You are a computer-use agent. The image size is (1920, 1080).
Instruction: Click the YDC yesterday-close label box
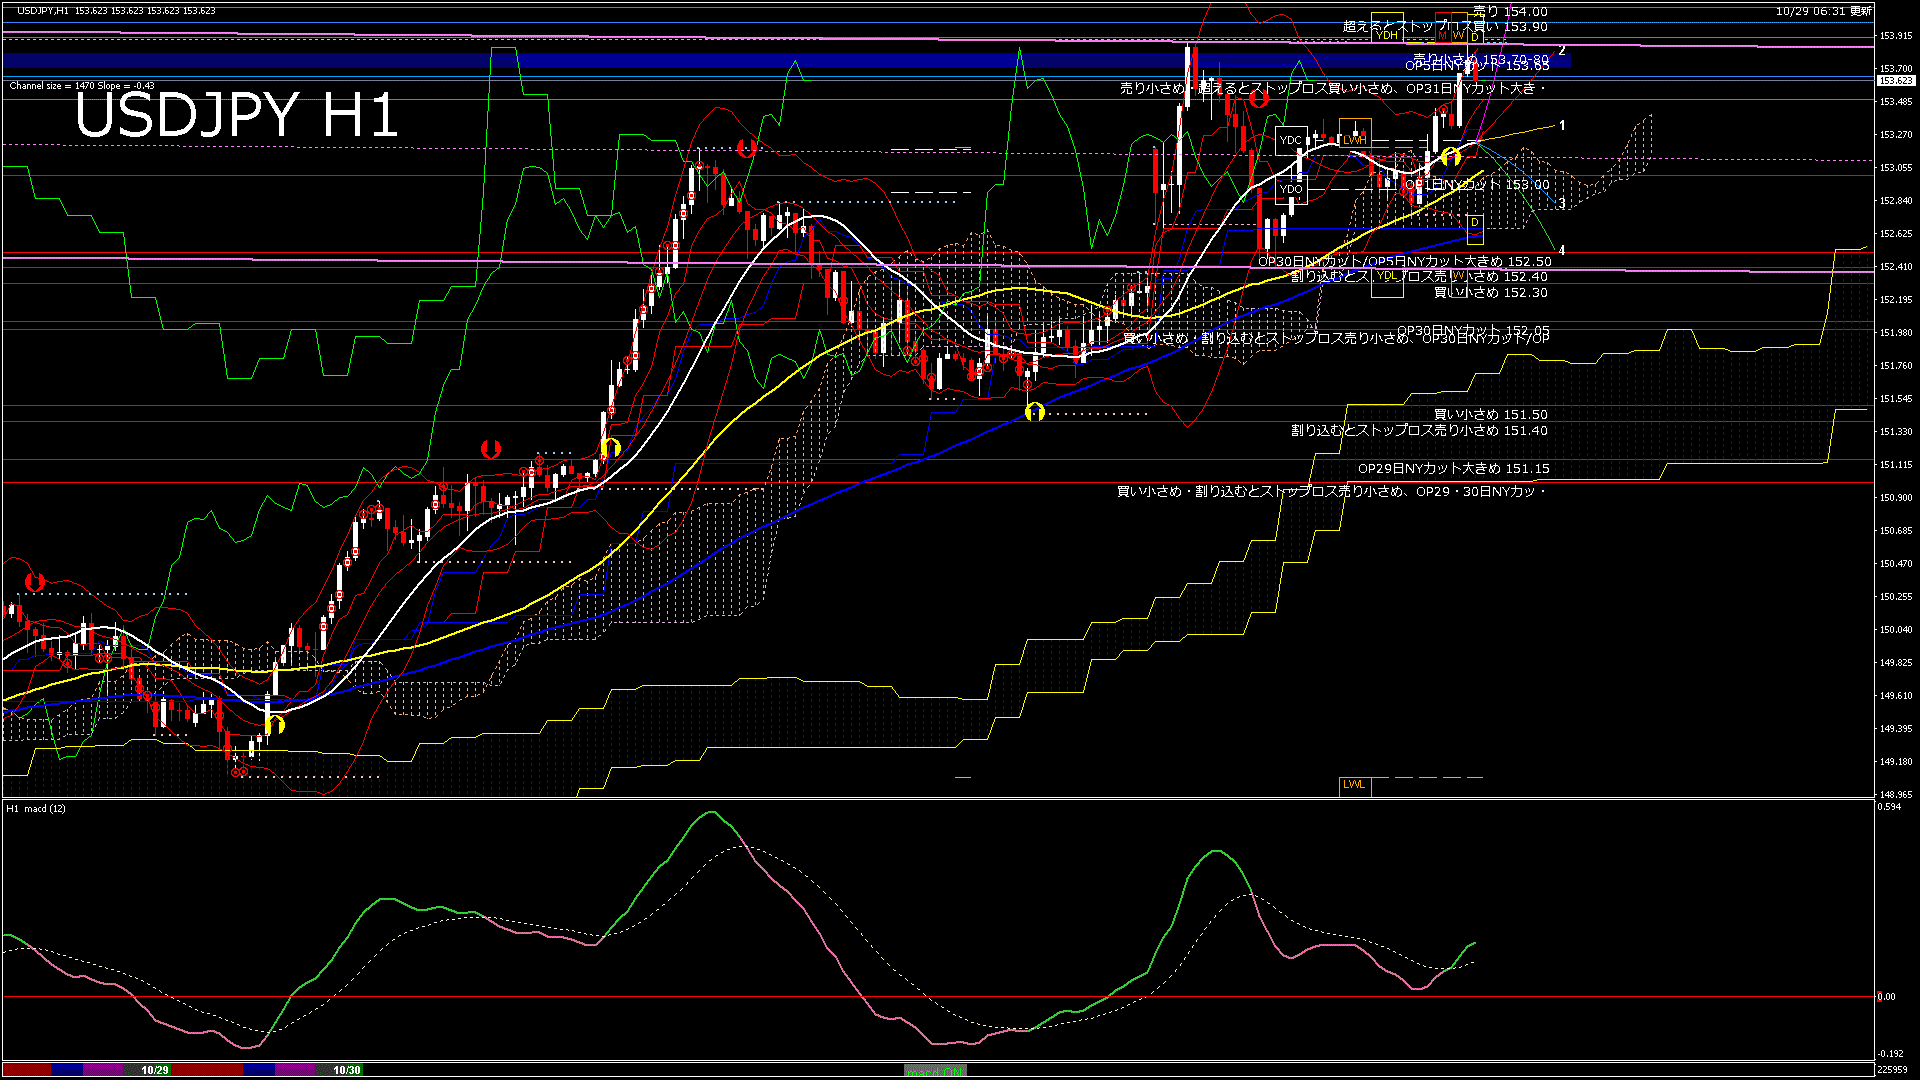pos(1291,140)
